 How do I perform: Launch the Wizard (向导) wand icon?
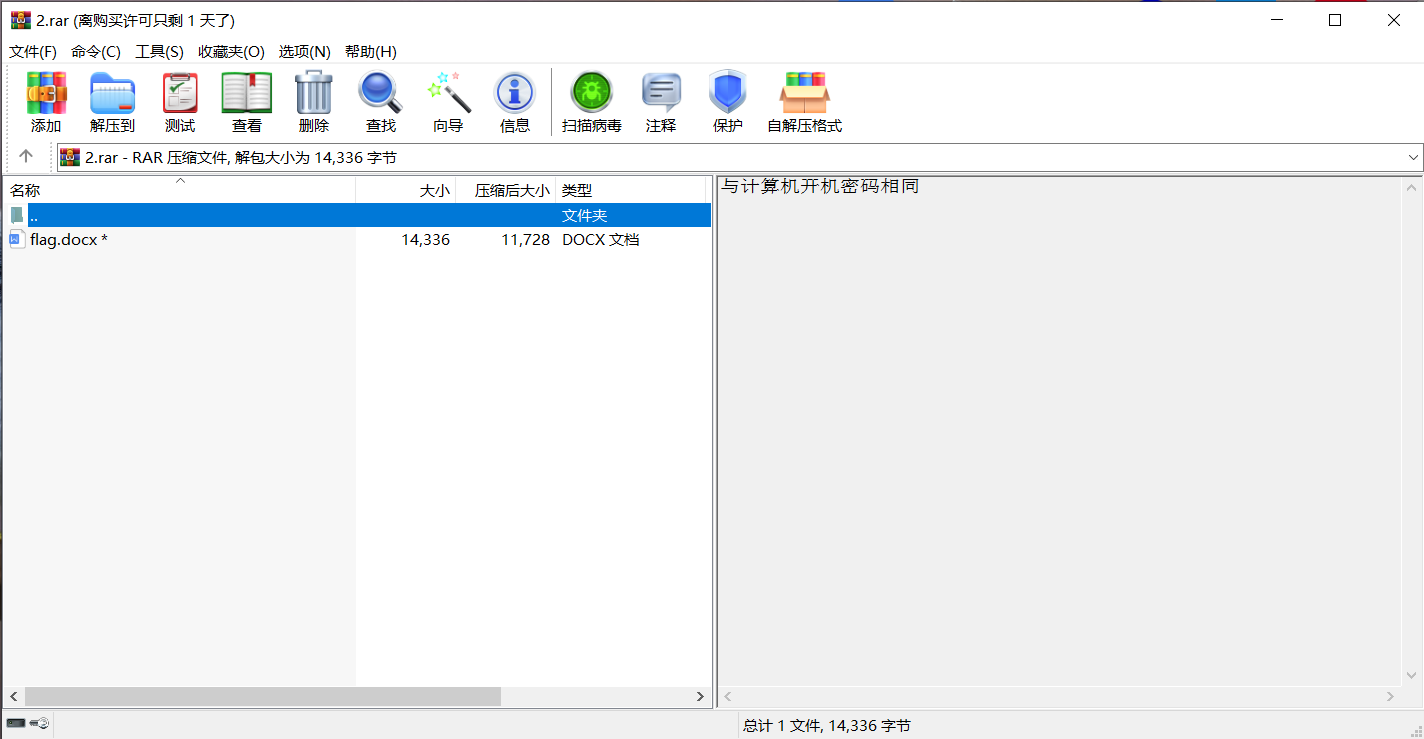pos(448,93)
